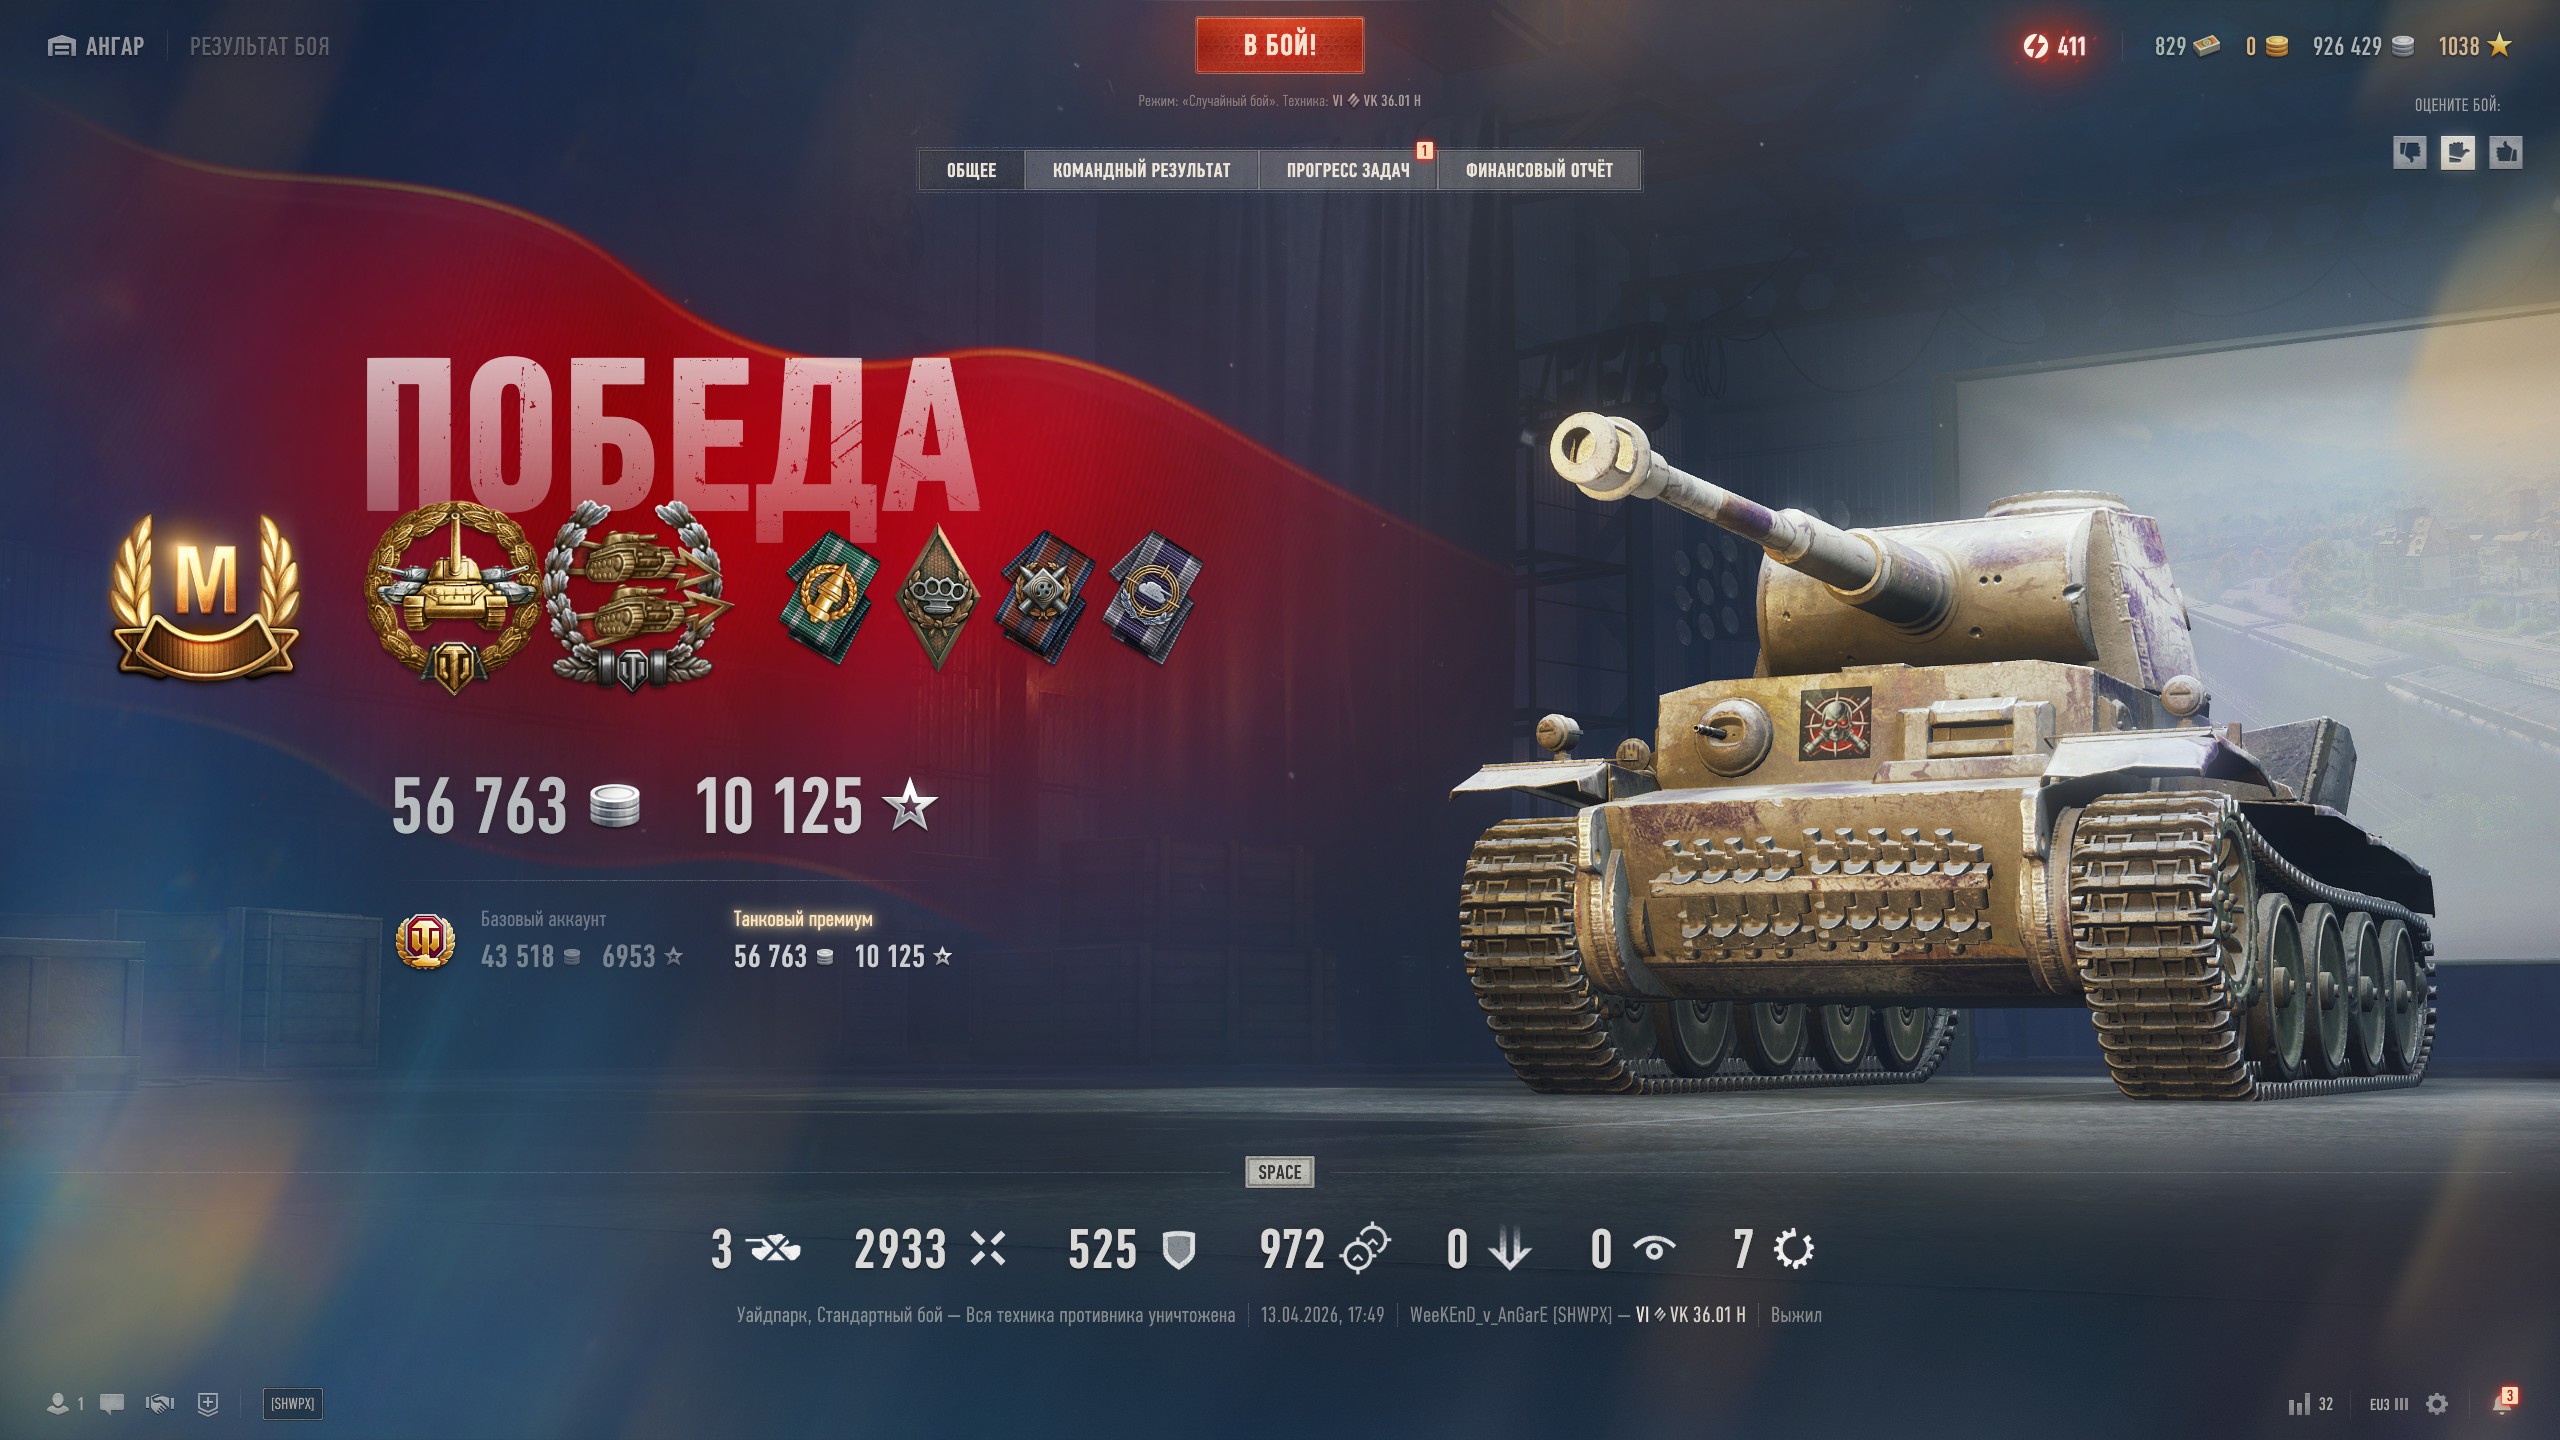Viewport: 2560px width, 1440px height.
Task: Click the shield platoon-create icon
Action: [x=208, y=1404]
